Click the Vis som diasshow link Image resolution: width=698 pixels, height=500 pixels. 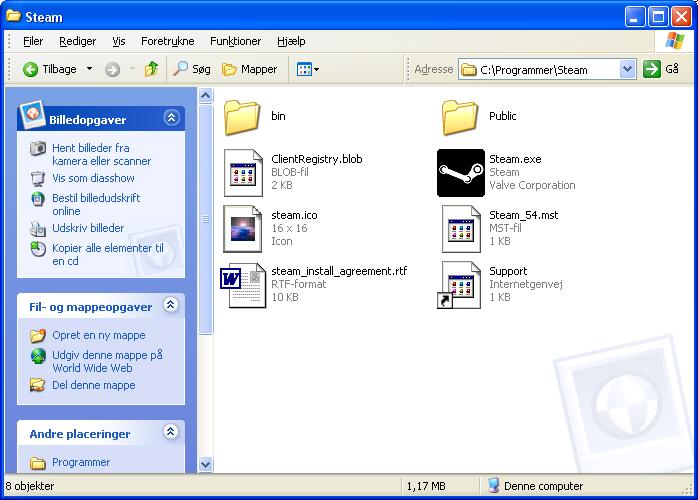tap(93, 178)
